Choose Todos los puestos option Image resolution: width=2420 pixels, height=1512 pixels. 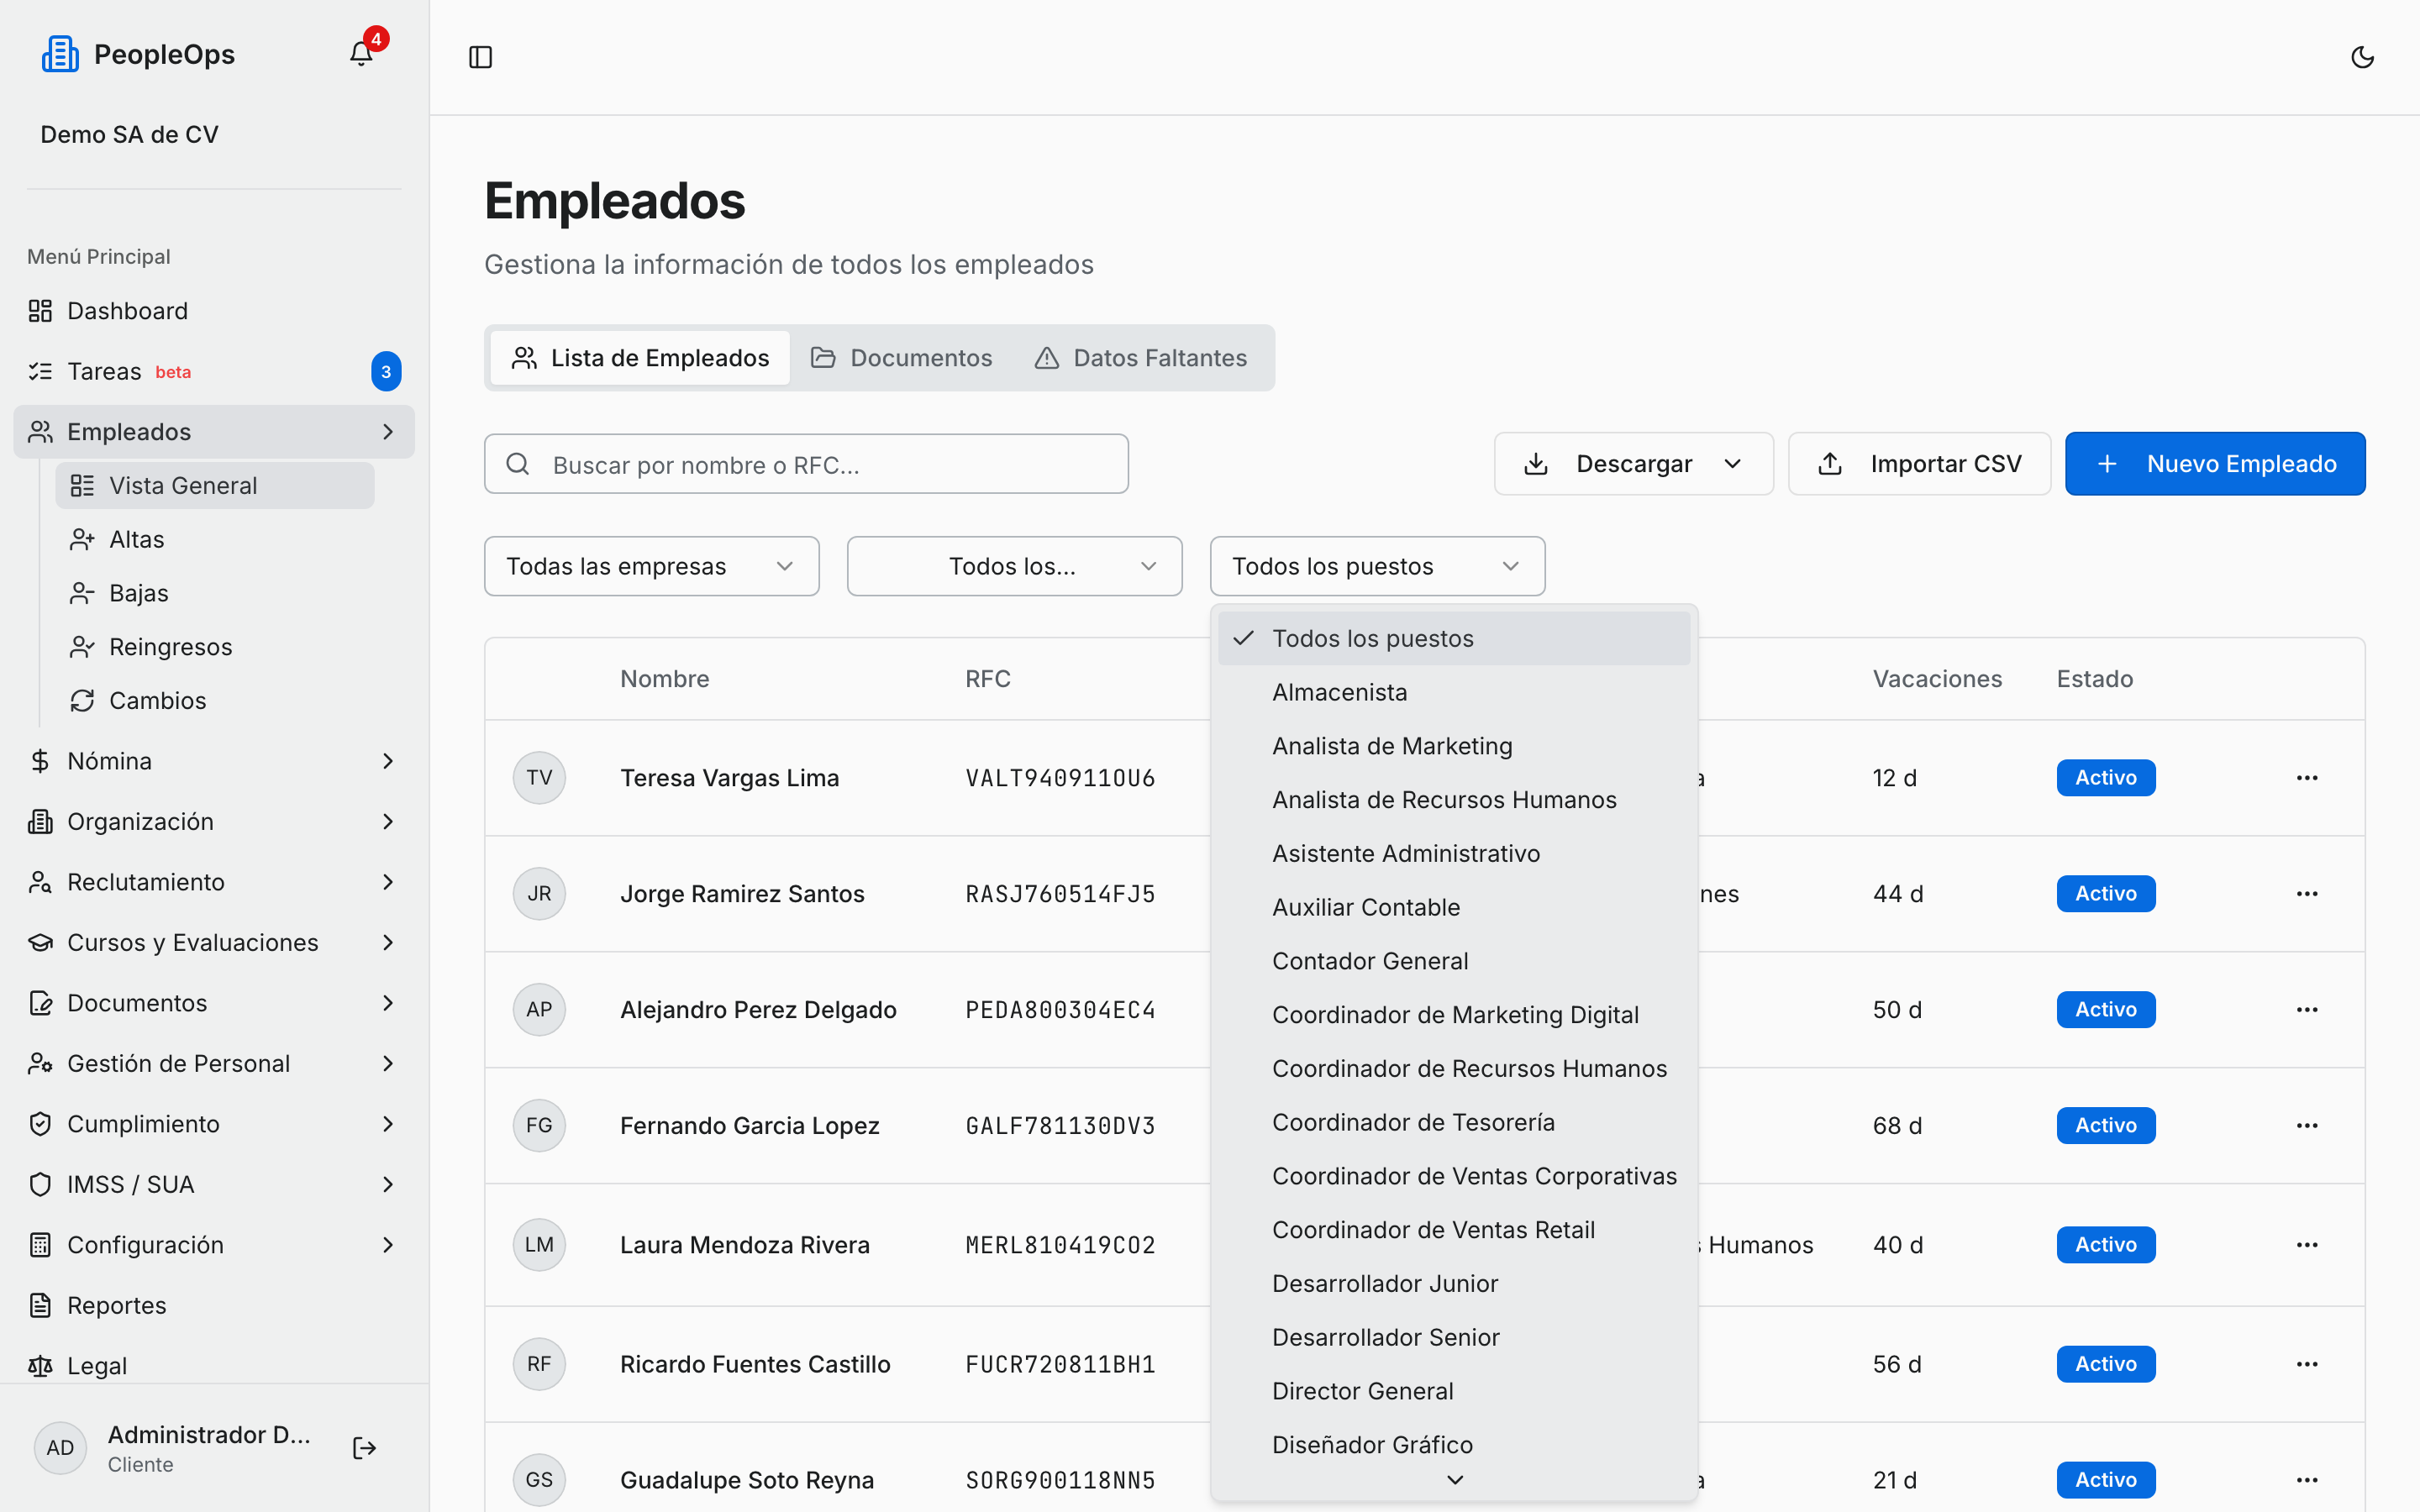pos(1454,638)
